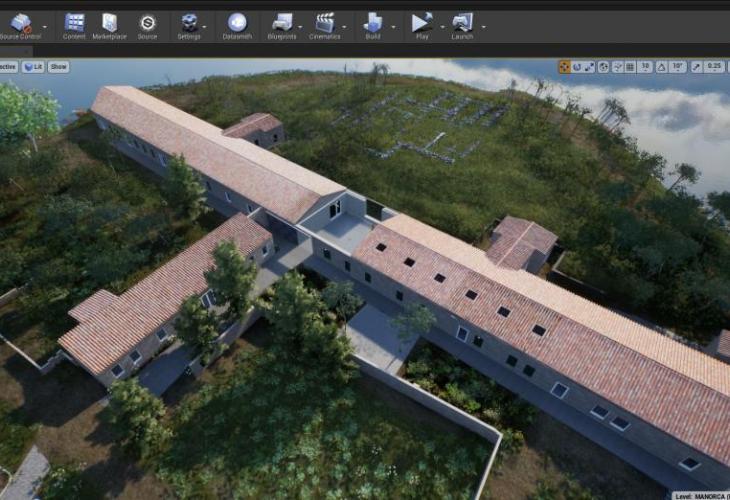The width and height of the screenshot is (730, 500).
Task: Toggle grid snapping in viewport
Action: (x=630, y=67)
